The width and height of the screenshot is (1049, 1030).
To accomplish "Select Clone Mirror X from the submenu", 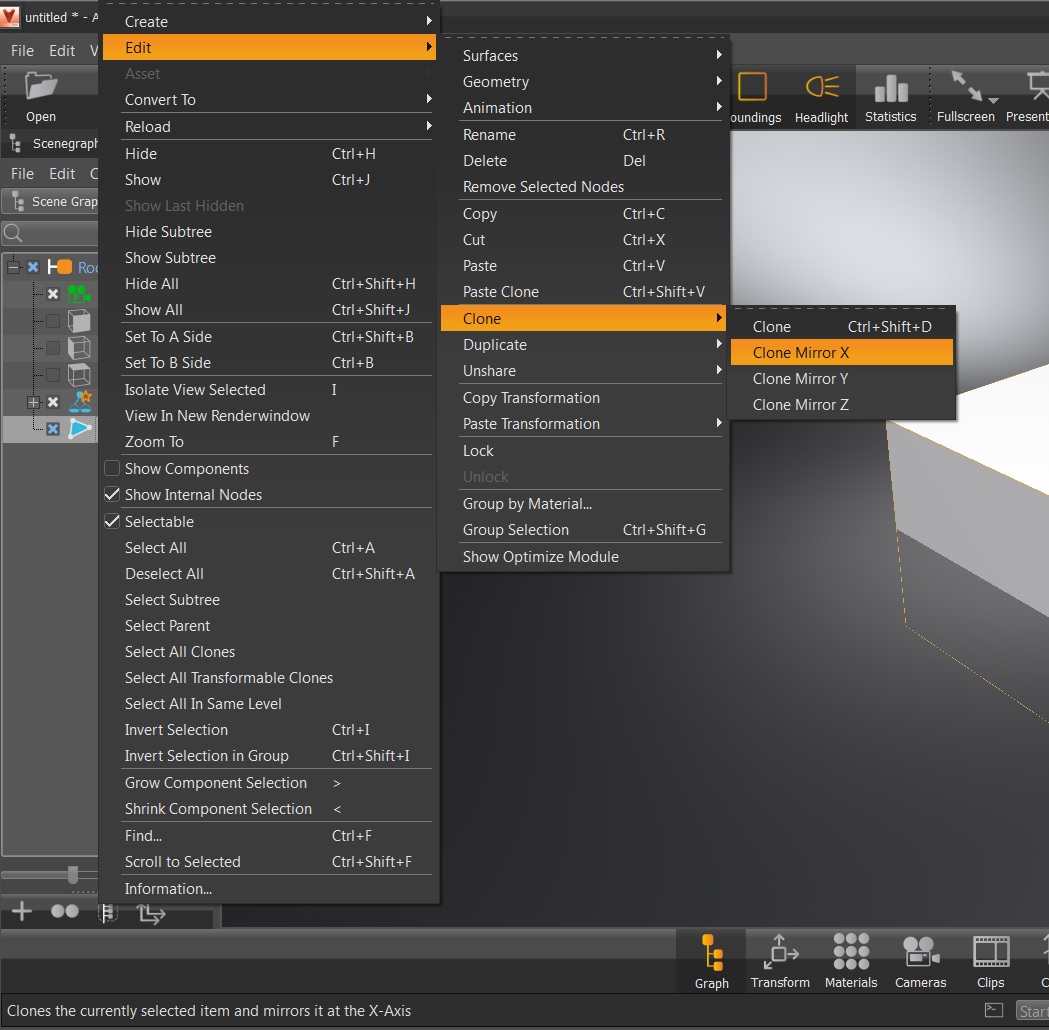I will tap(800, 352).
